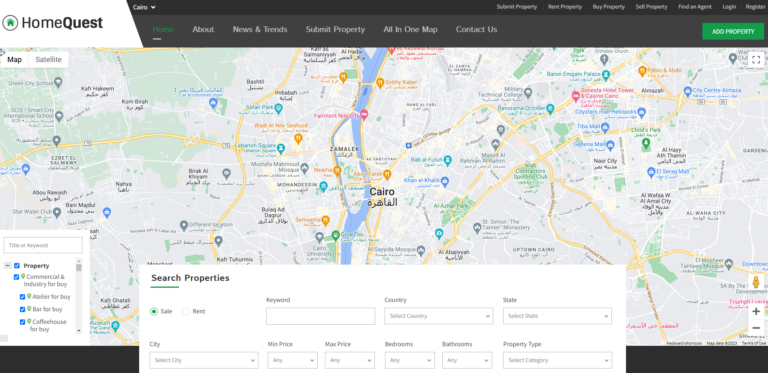This screenshot has height=373, width=768.
Task: Click the HomeQuest house logo icon
Action: click(x=10, y=23)
